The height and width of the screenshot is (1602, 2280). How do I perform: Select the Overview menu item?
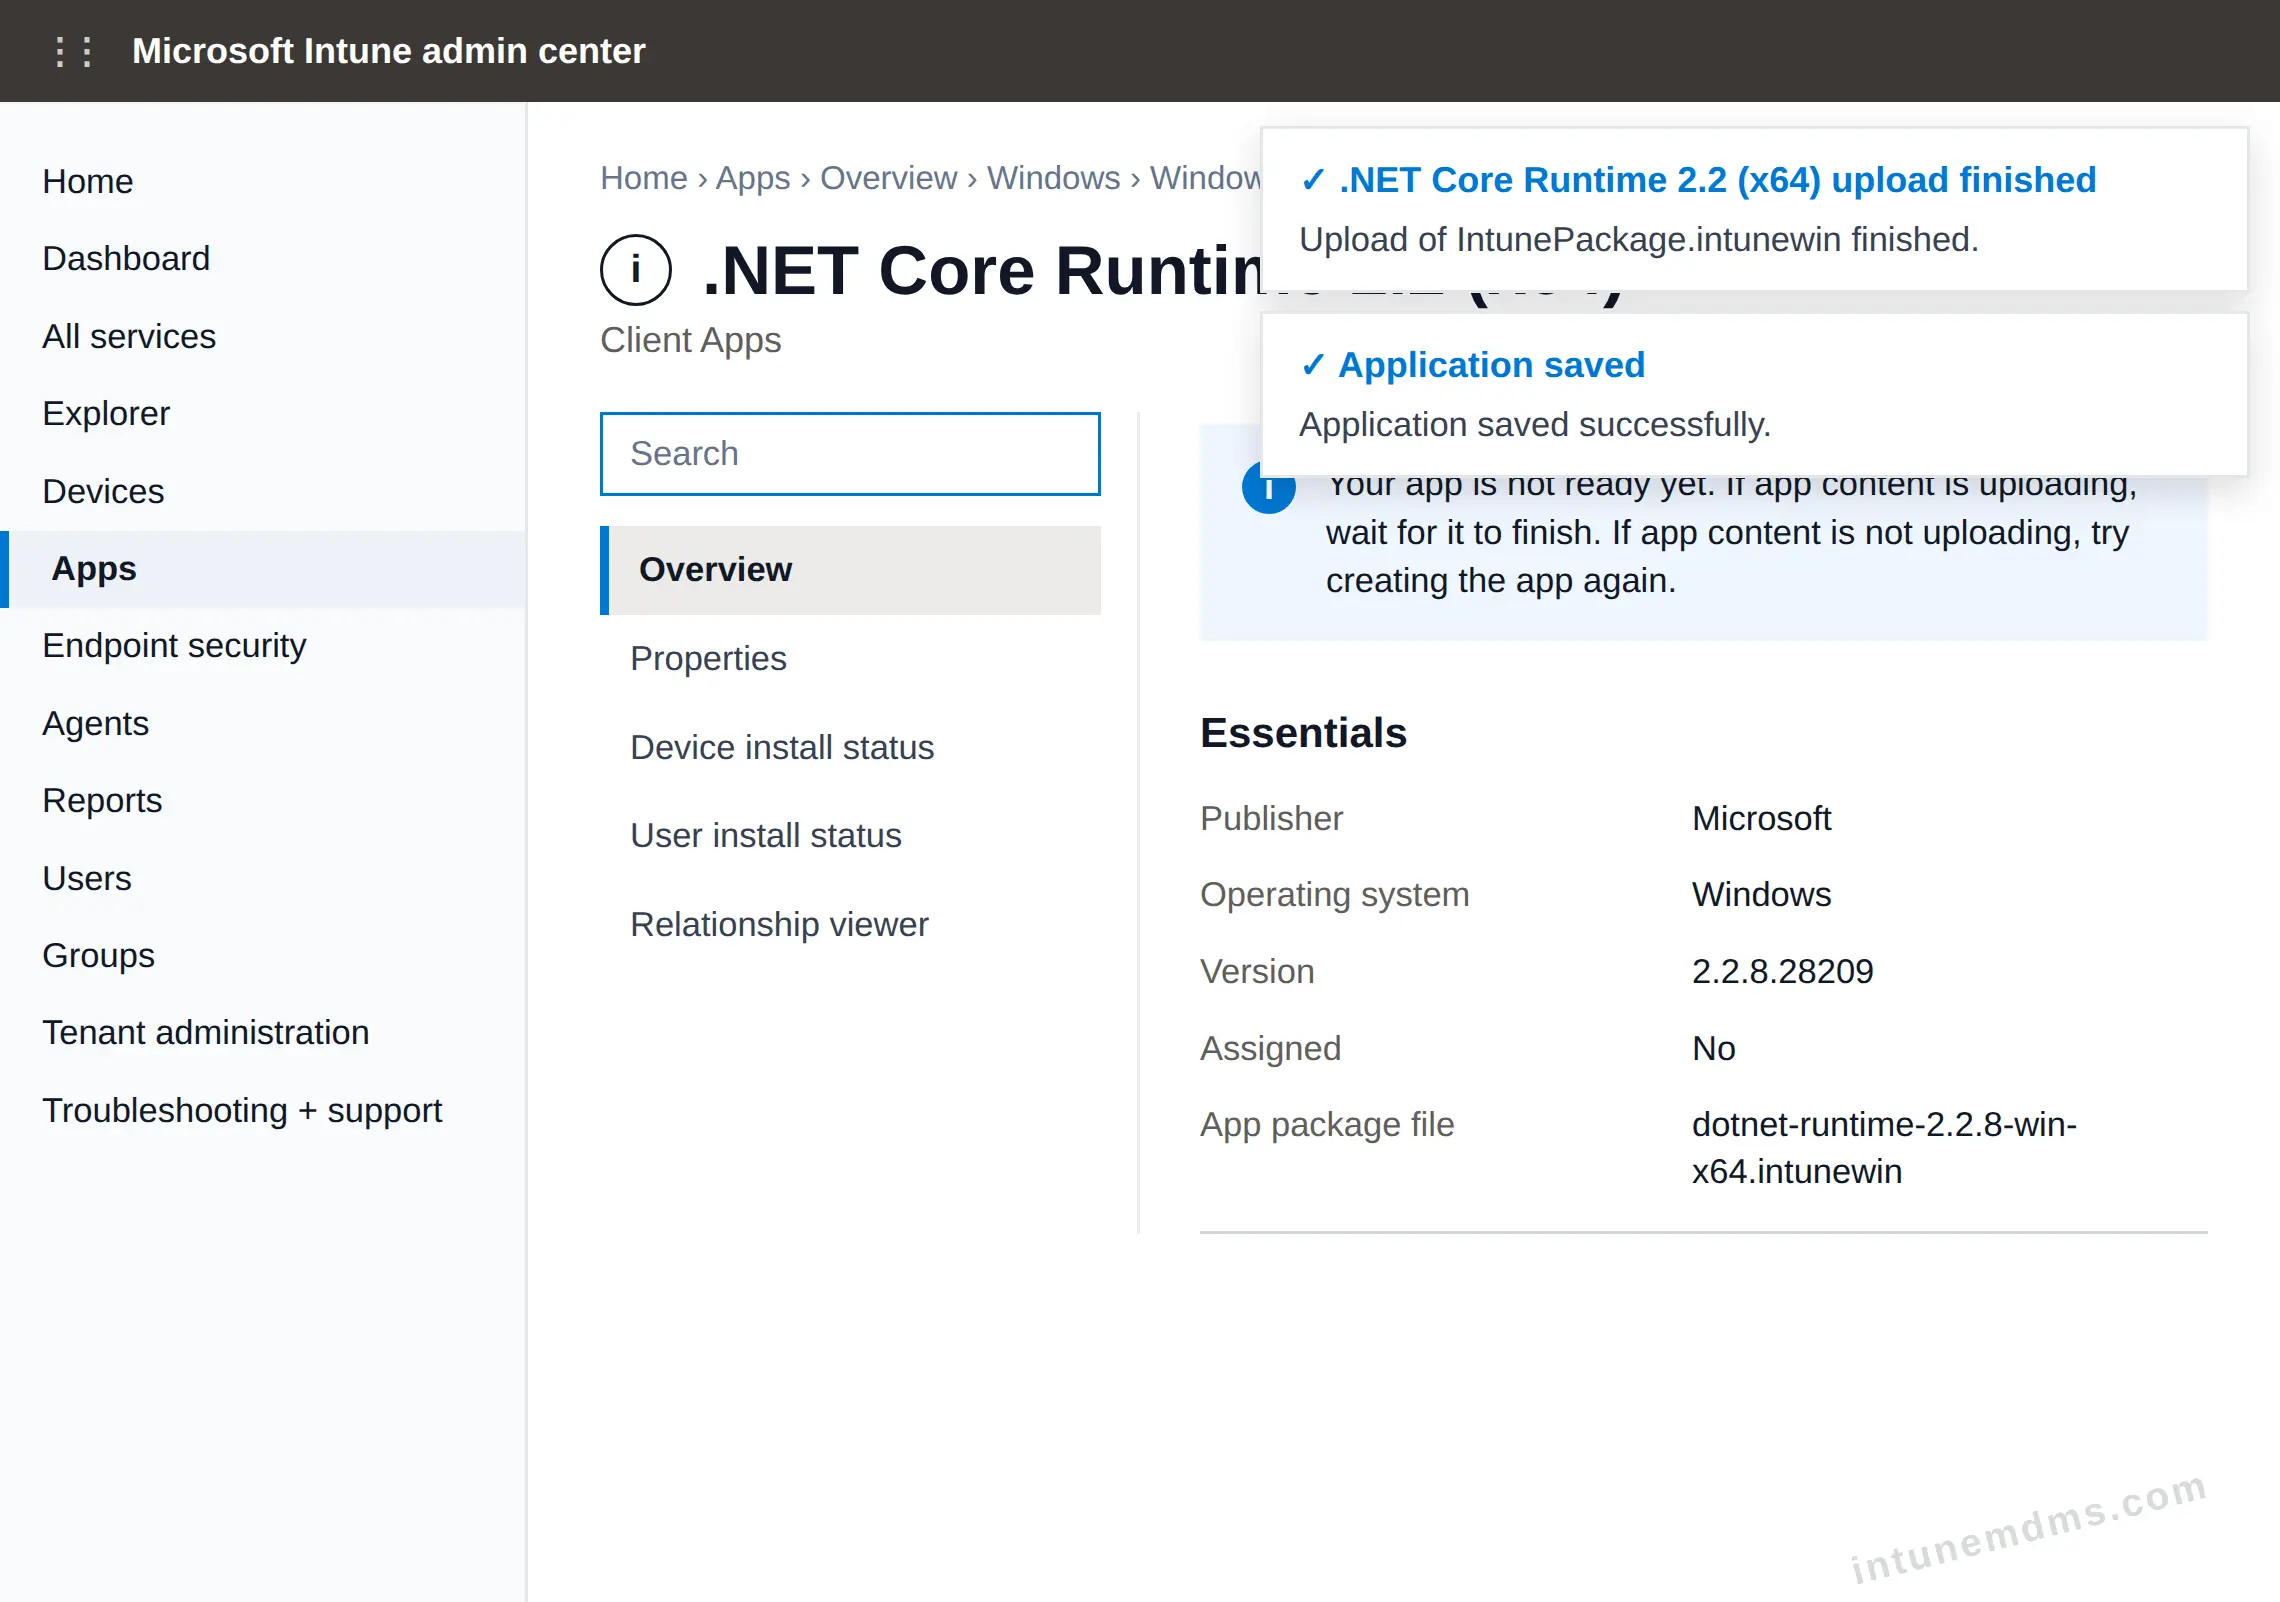coord(850,570)
